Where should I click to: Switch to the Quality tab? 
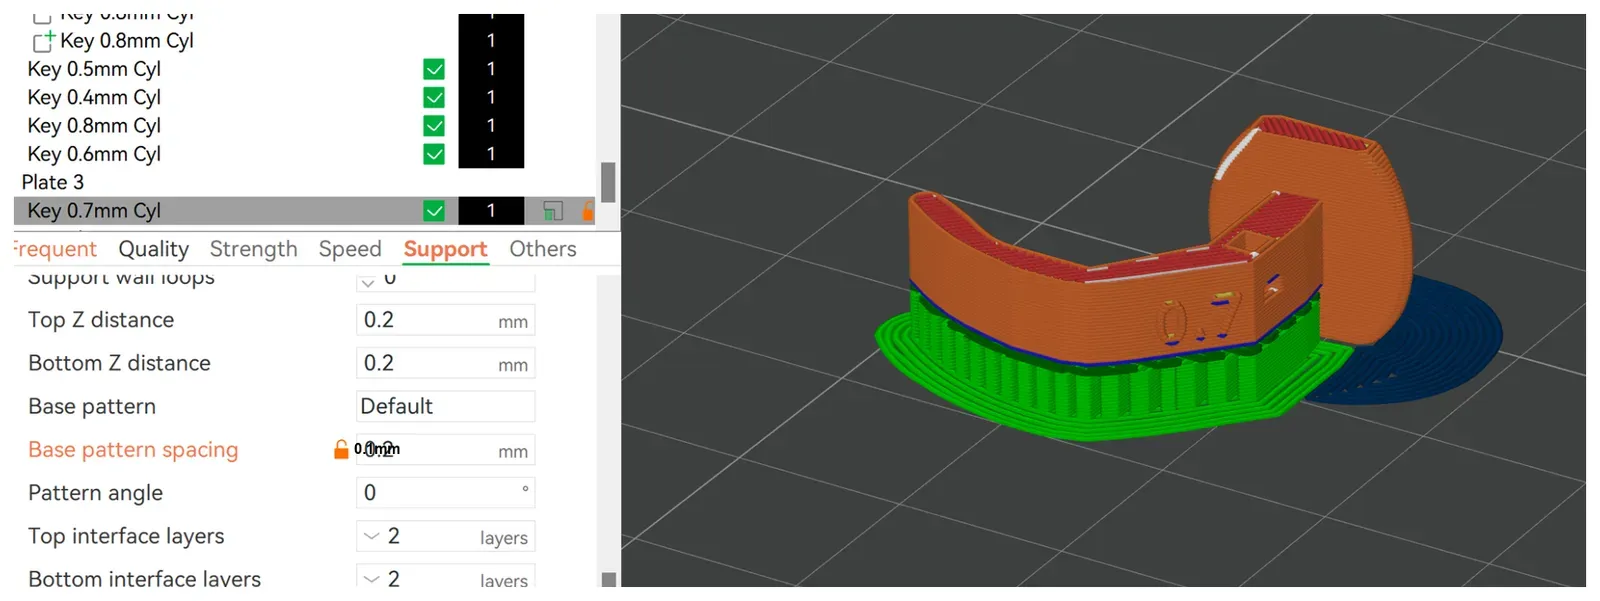pyautogui.click(x=153, y=249)
